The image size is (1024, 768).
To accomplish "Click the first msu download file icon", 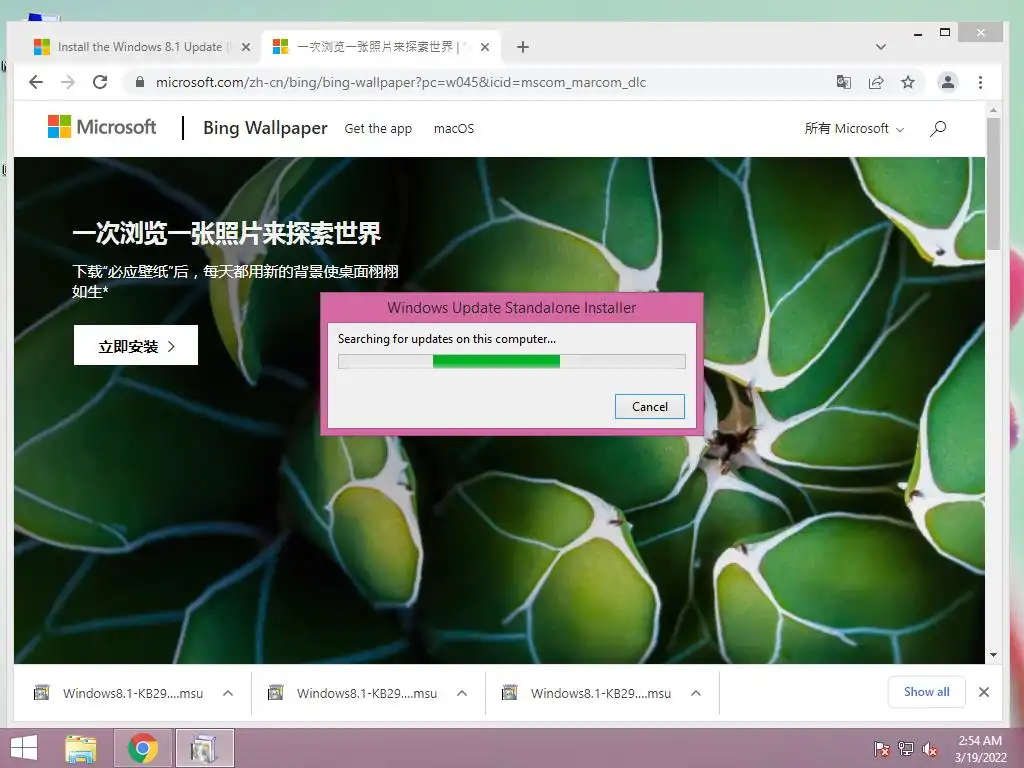I will click(x=42, y=693).
